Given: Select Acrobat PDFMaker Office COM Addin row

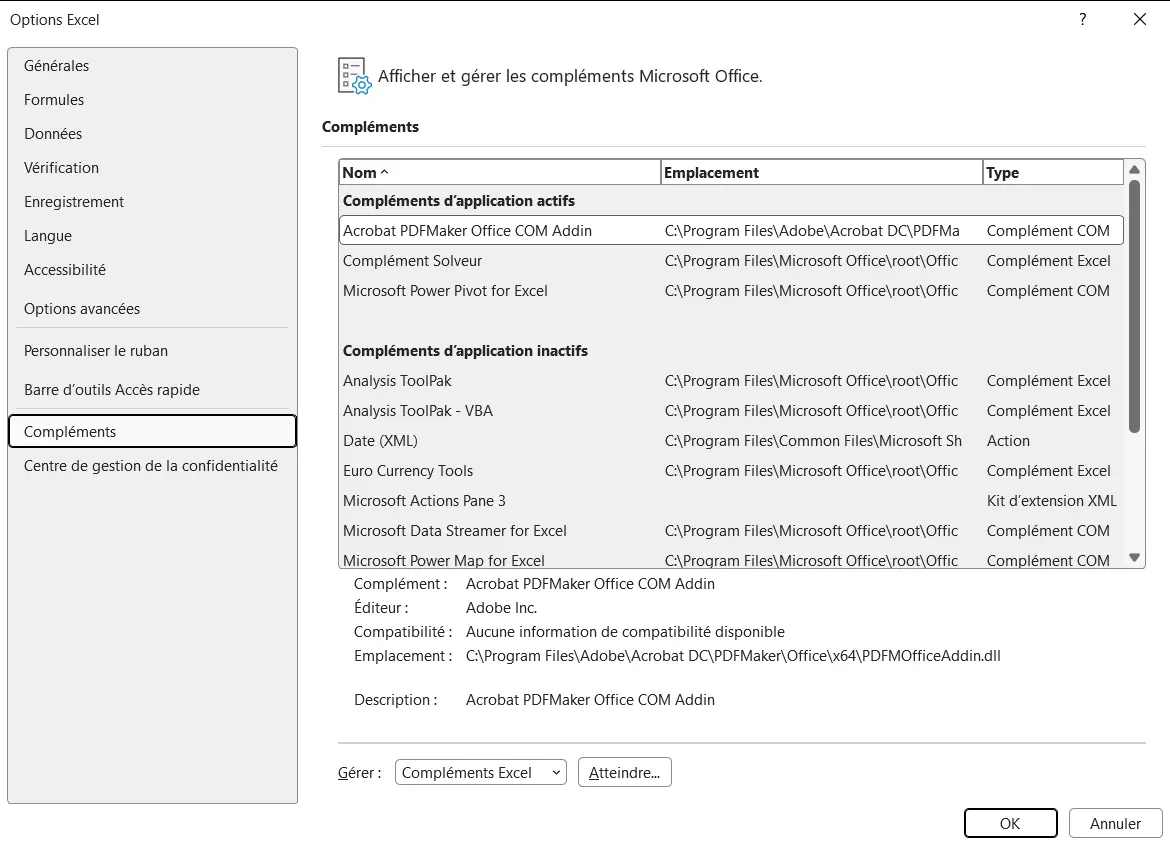Looking at the screenshot, I should [x=731, y=231].
